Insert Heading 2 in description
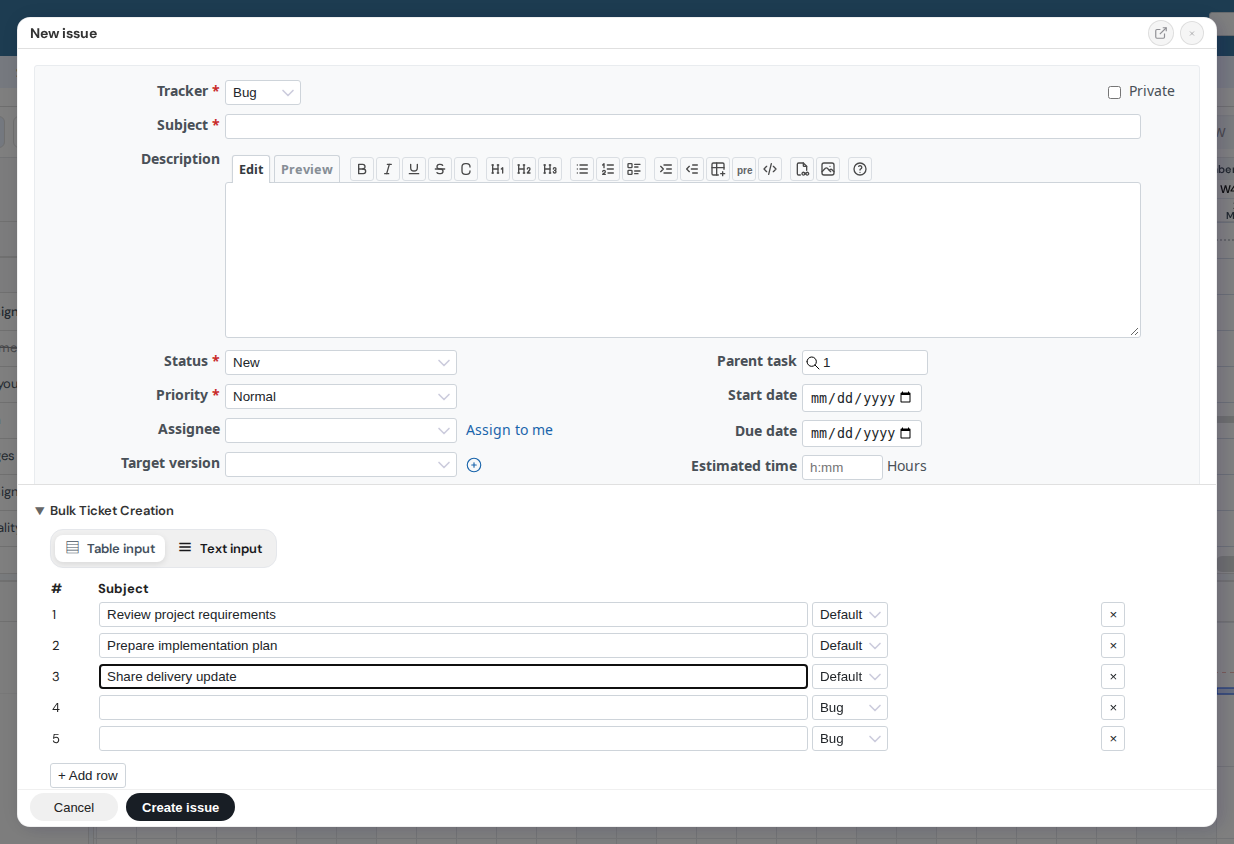 click(524, 169)
